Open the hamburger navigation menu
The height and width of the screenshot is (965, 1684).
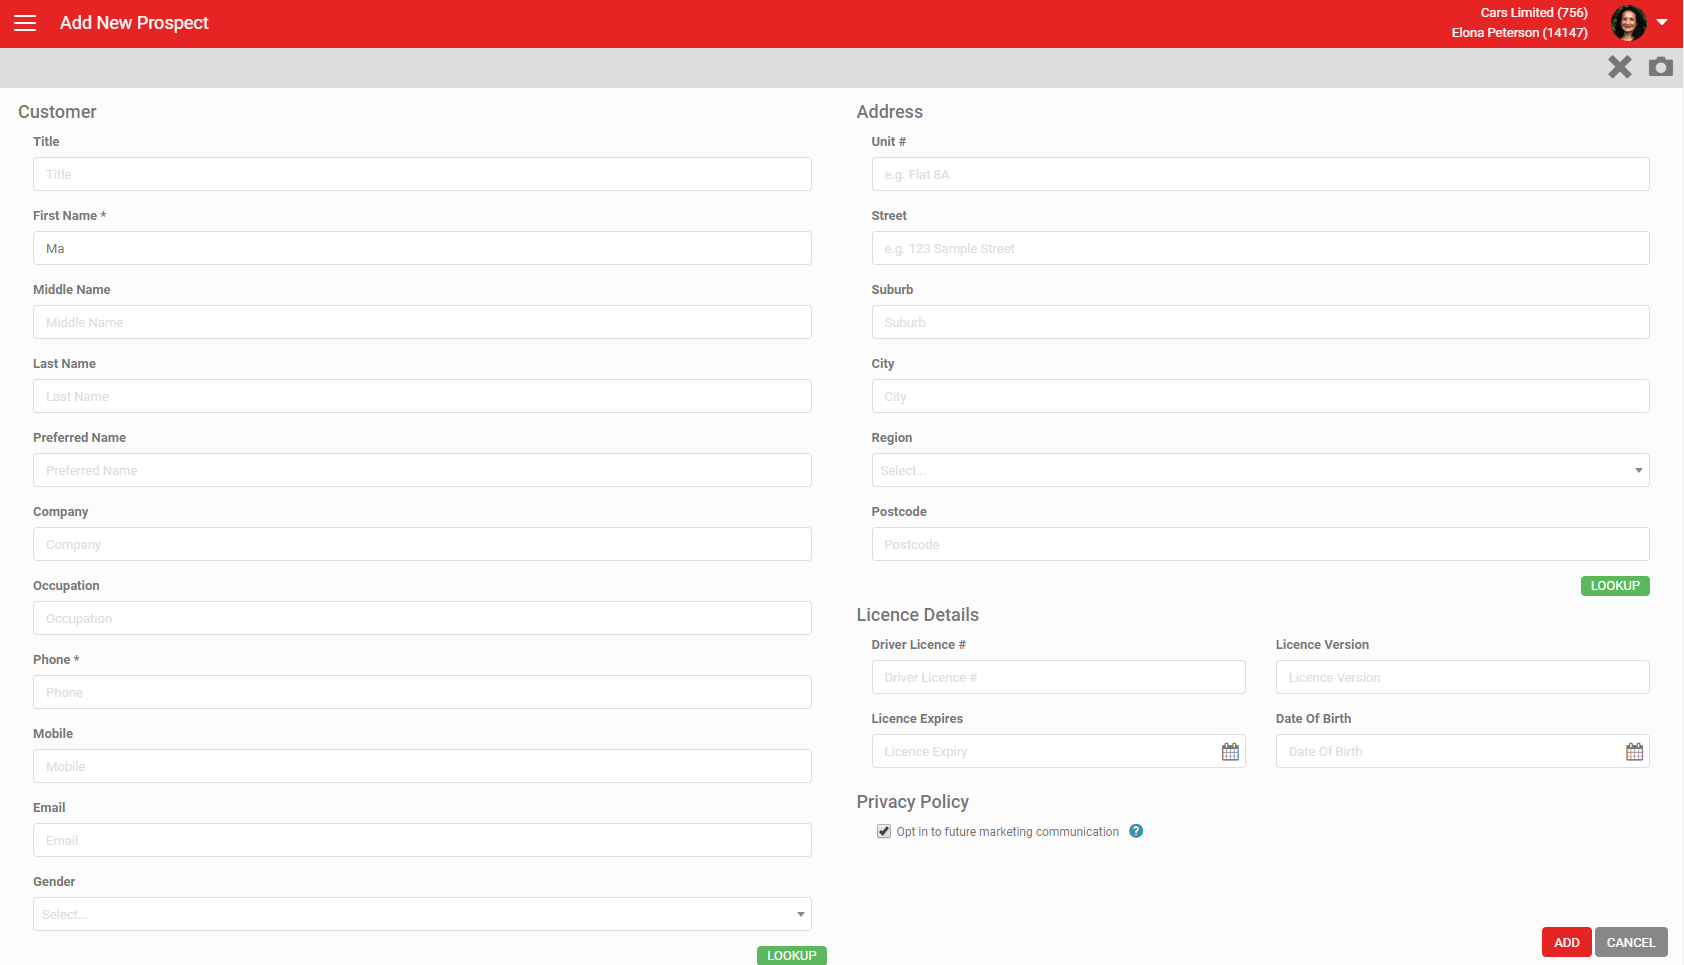pos(25,23)
